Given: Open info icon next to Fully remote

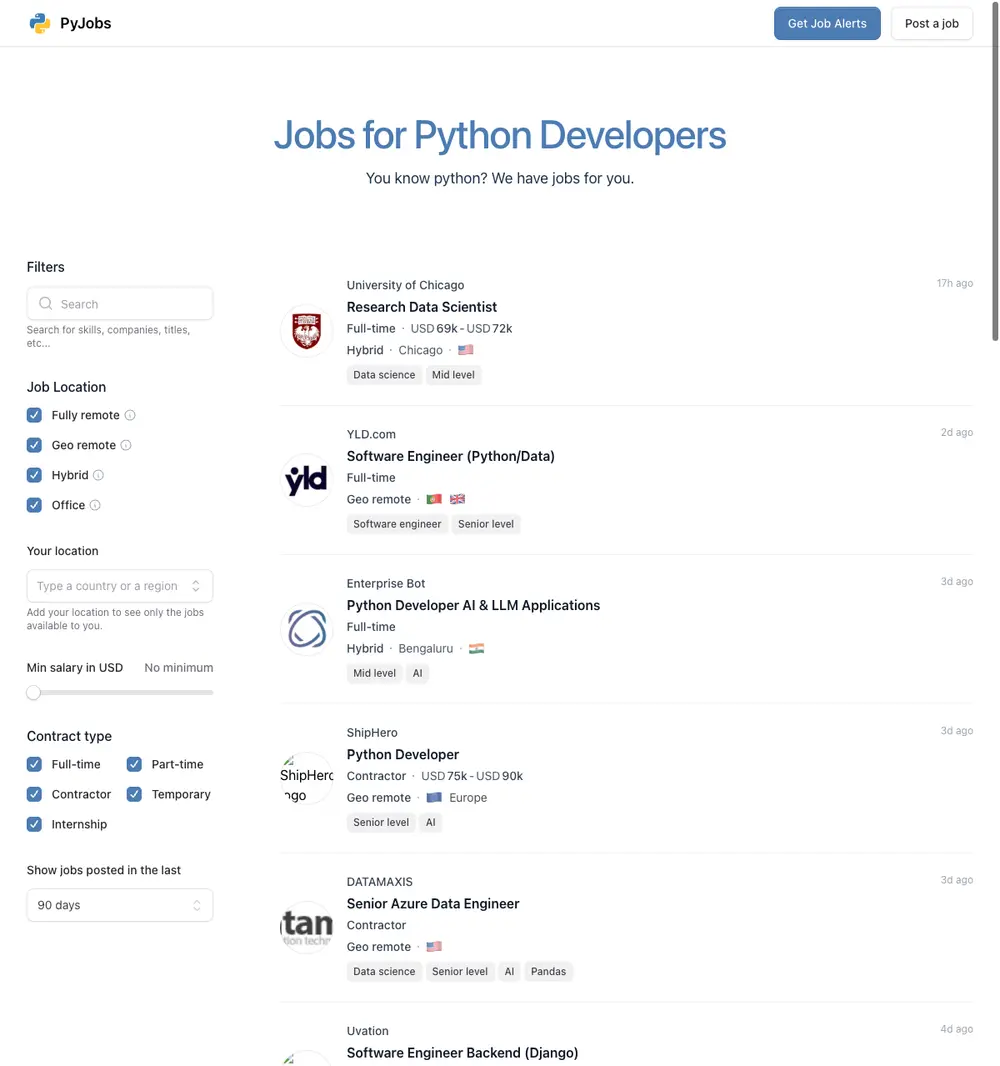Looking at the screenshot, I should coord(130,415).
